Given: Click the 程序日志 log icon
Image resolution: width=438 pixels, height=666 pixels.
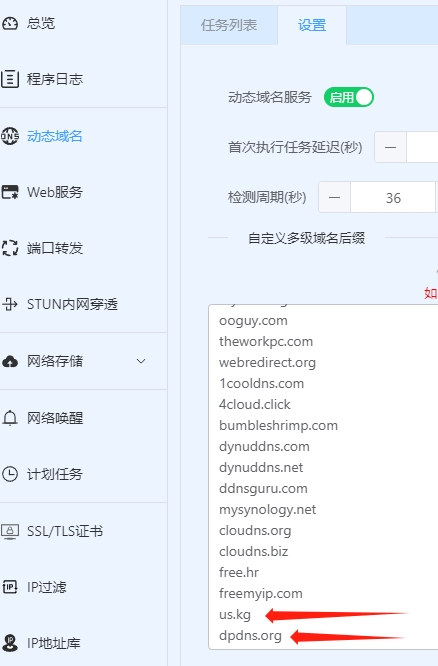Looking at the screenshot, I should point(10,79).
